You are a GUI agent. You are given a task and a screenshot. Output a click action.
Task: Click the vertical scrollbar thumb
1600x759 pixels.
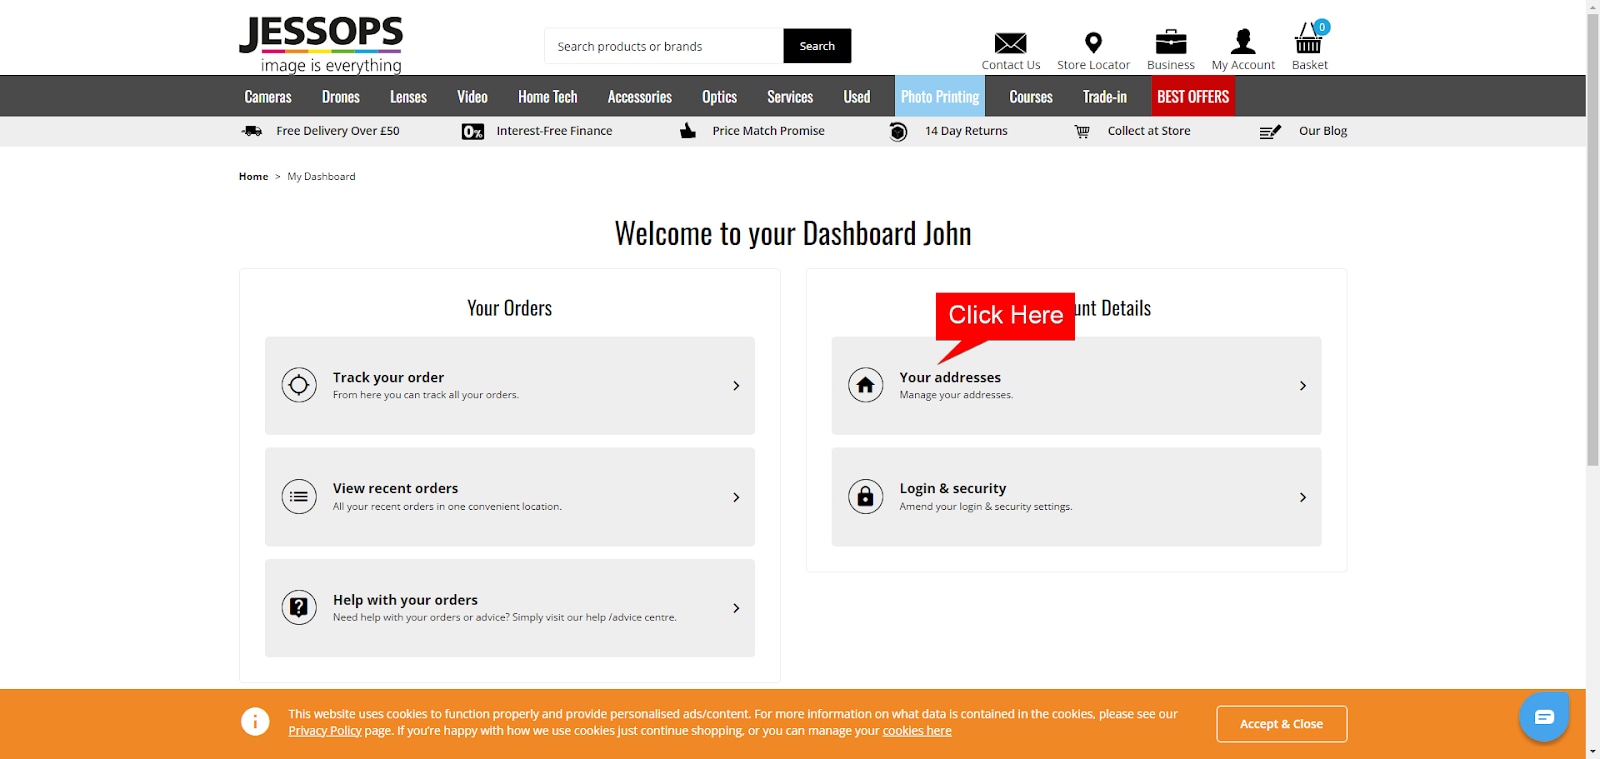pyautogui.click(x=1593, y=240)
